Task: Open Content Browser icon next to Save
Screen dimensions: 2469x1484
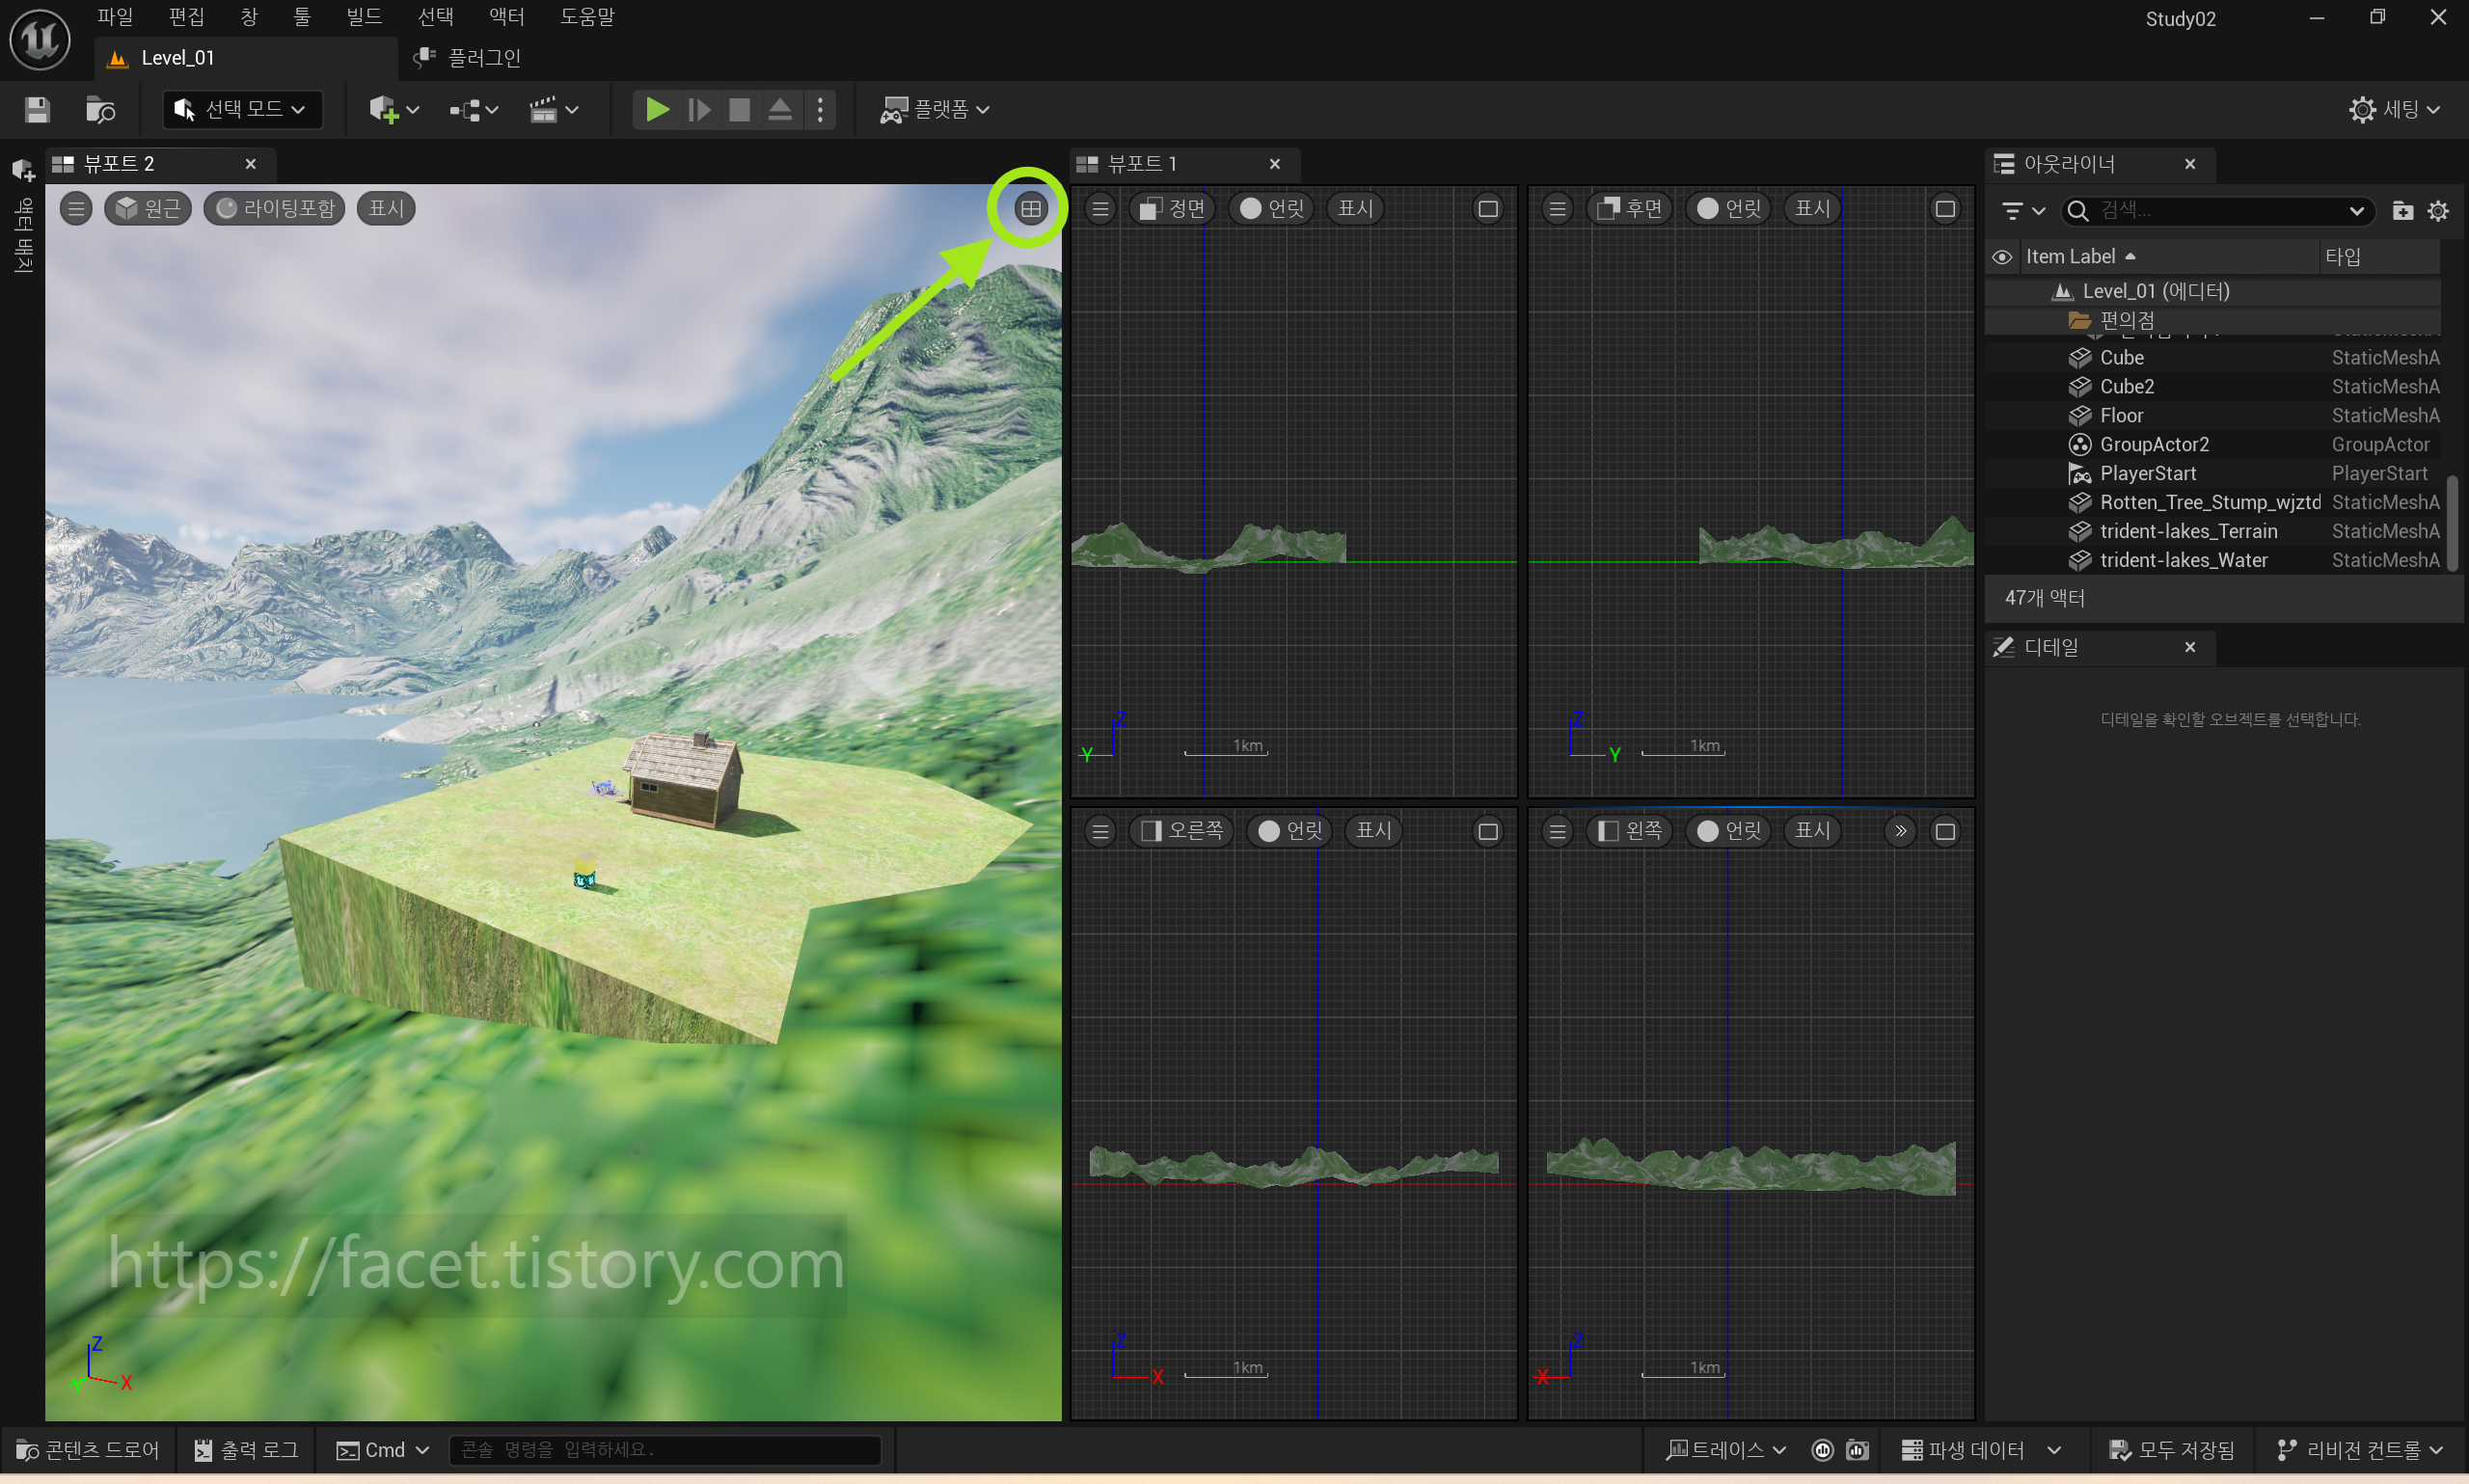Action: (100, 109)
